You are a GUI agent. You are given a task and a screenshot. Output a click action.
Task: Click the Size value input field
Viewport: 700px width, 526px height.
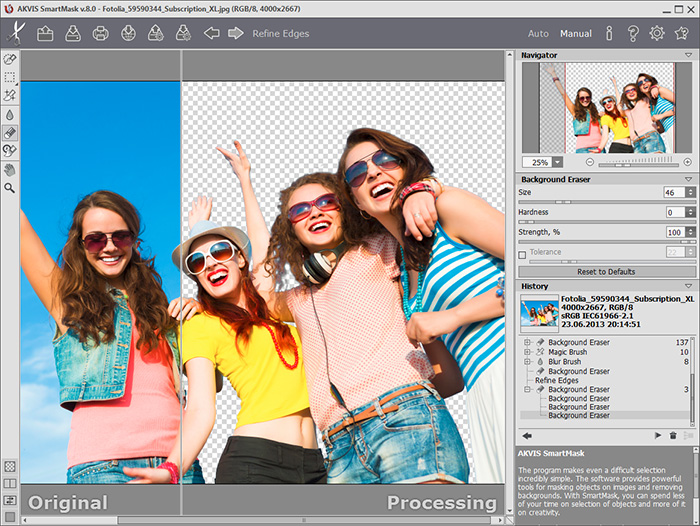coord(674,192)
